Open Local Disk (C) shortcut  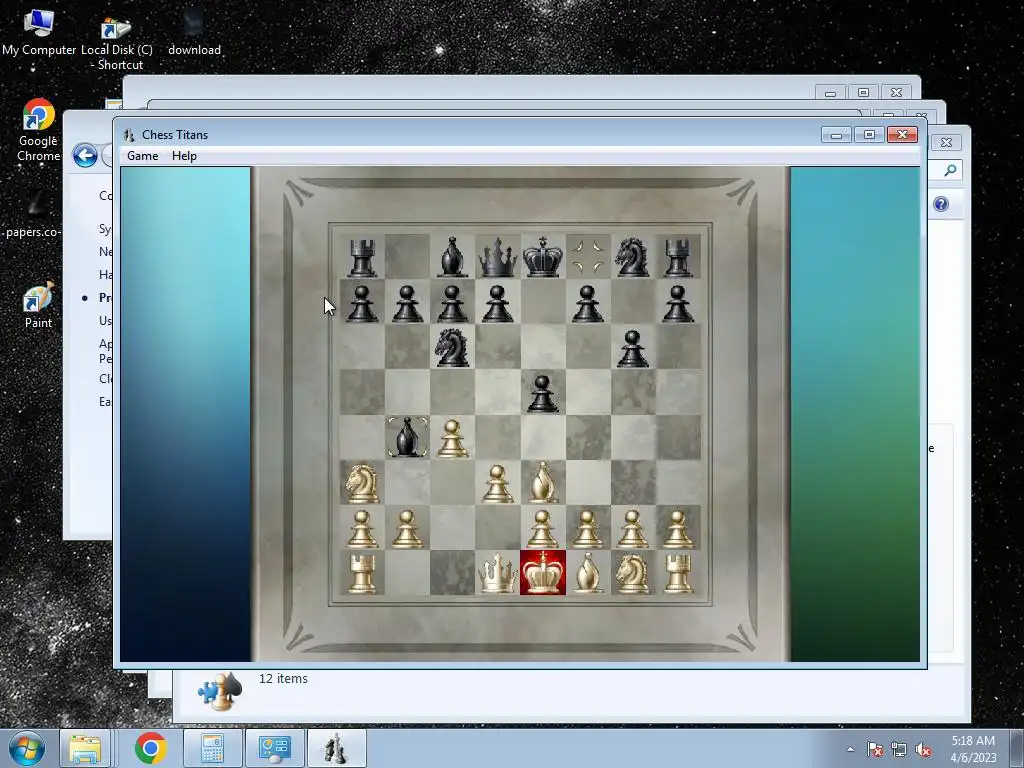point(117,44)
